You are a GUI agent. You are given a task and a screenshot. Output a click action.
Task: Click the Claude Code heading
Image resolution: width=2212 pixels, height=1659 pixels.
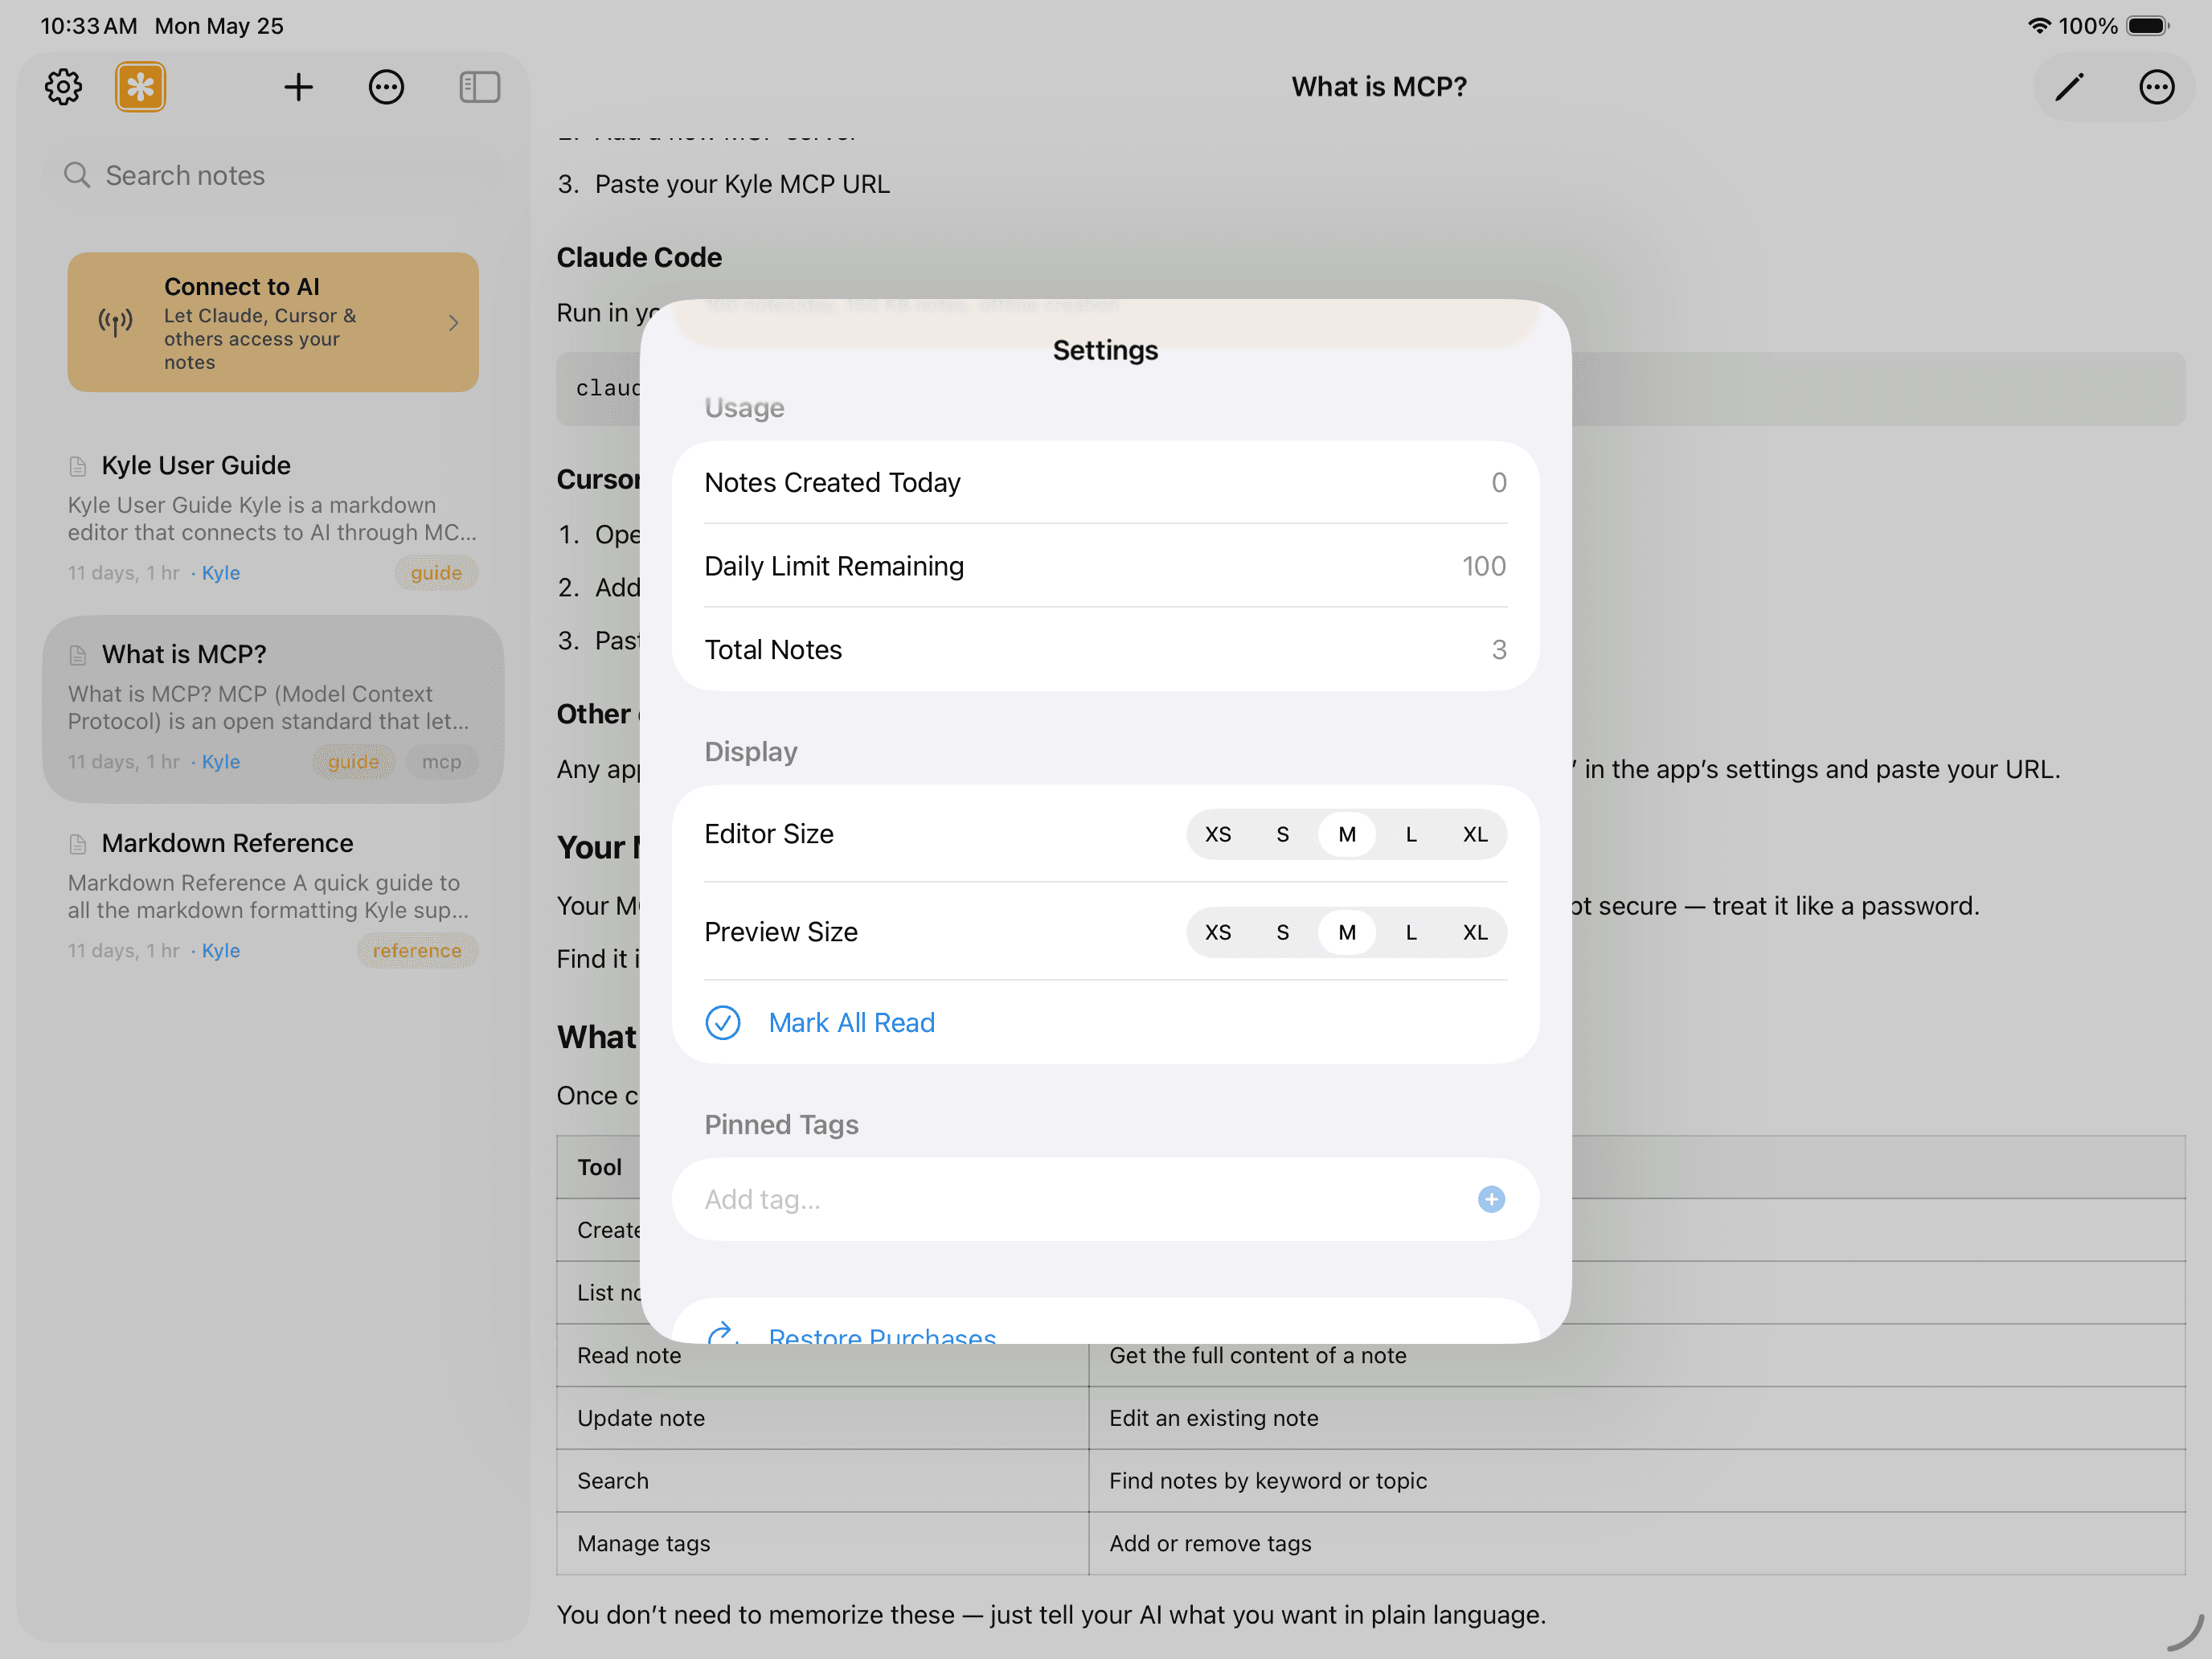pos(639,257)
